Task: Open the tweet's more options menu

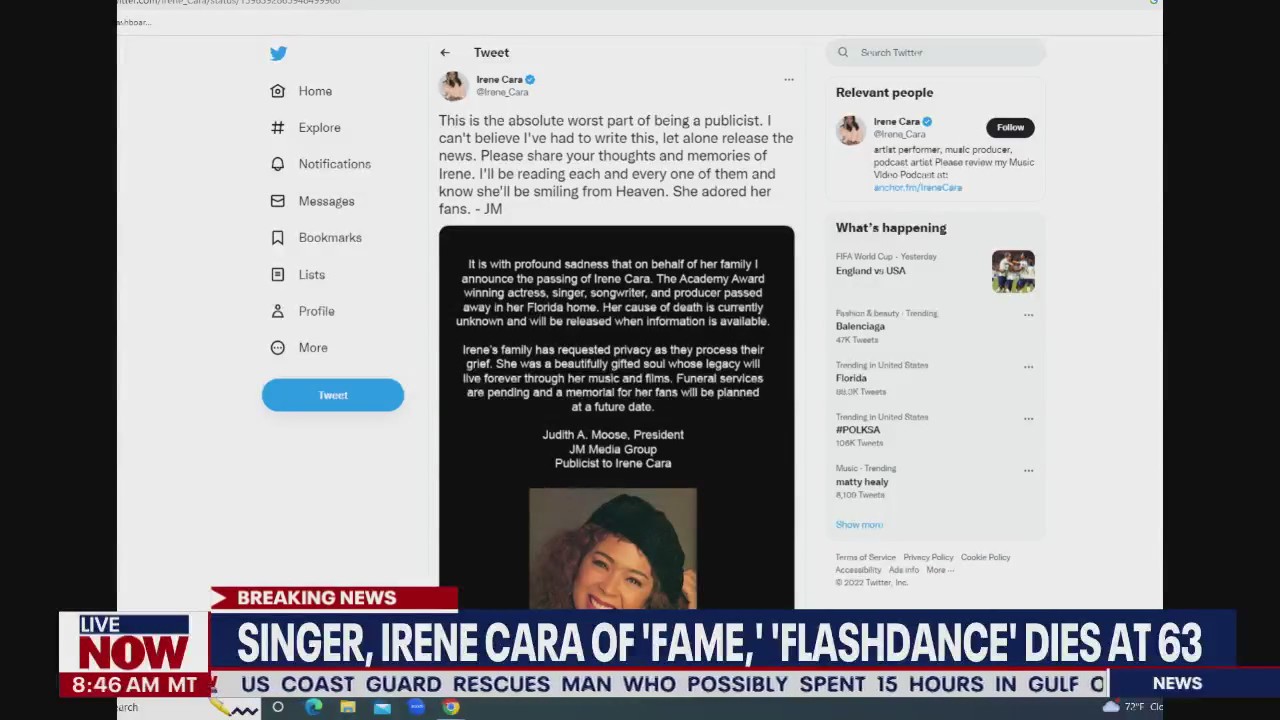Action: click(788, 79)
